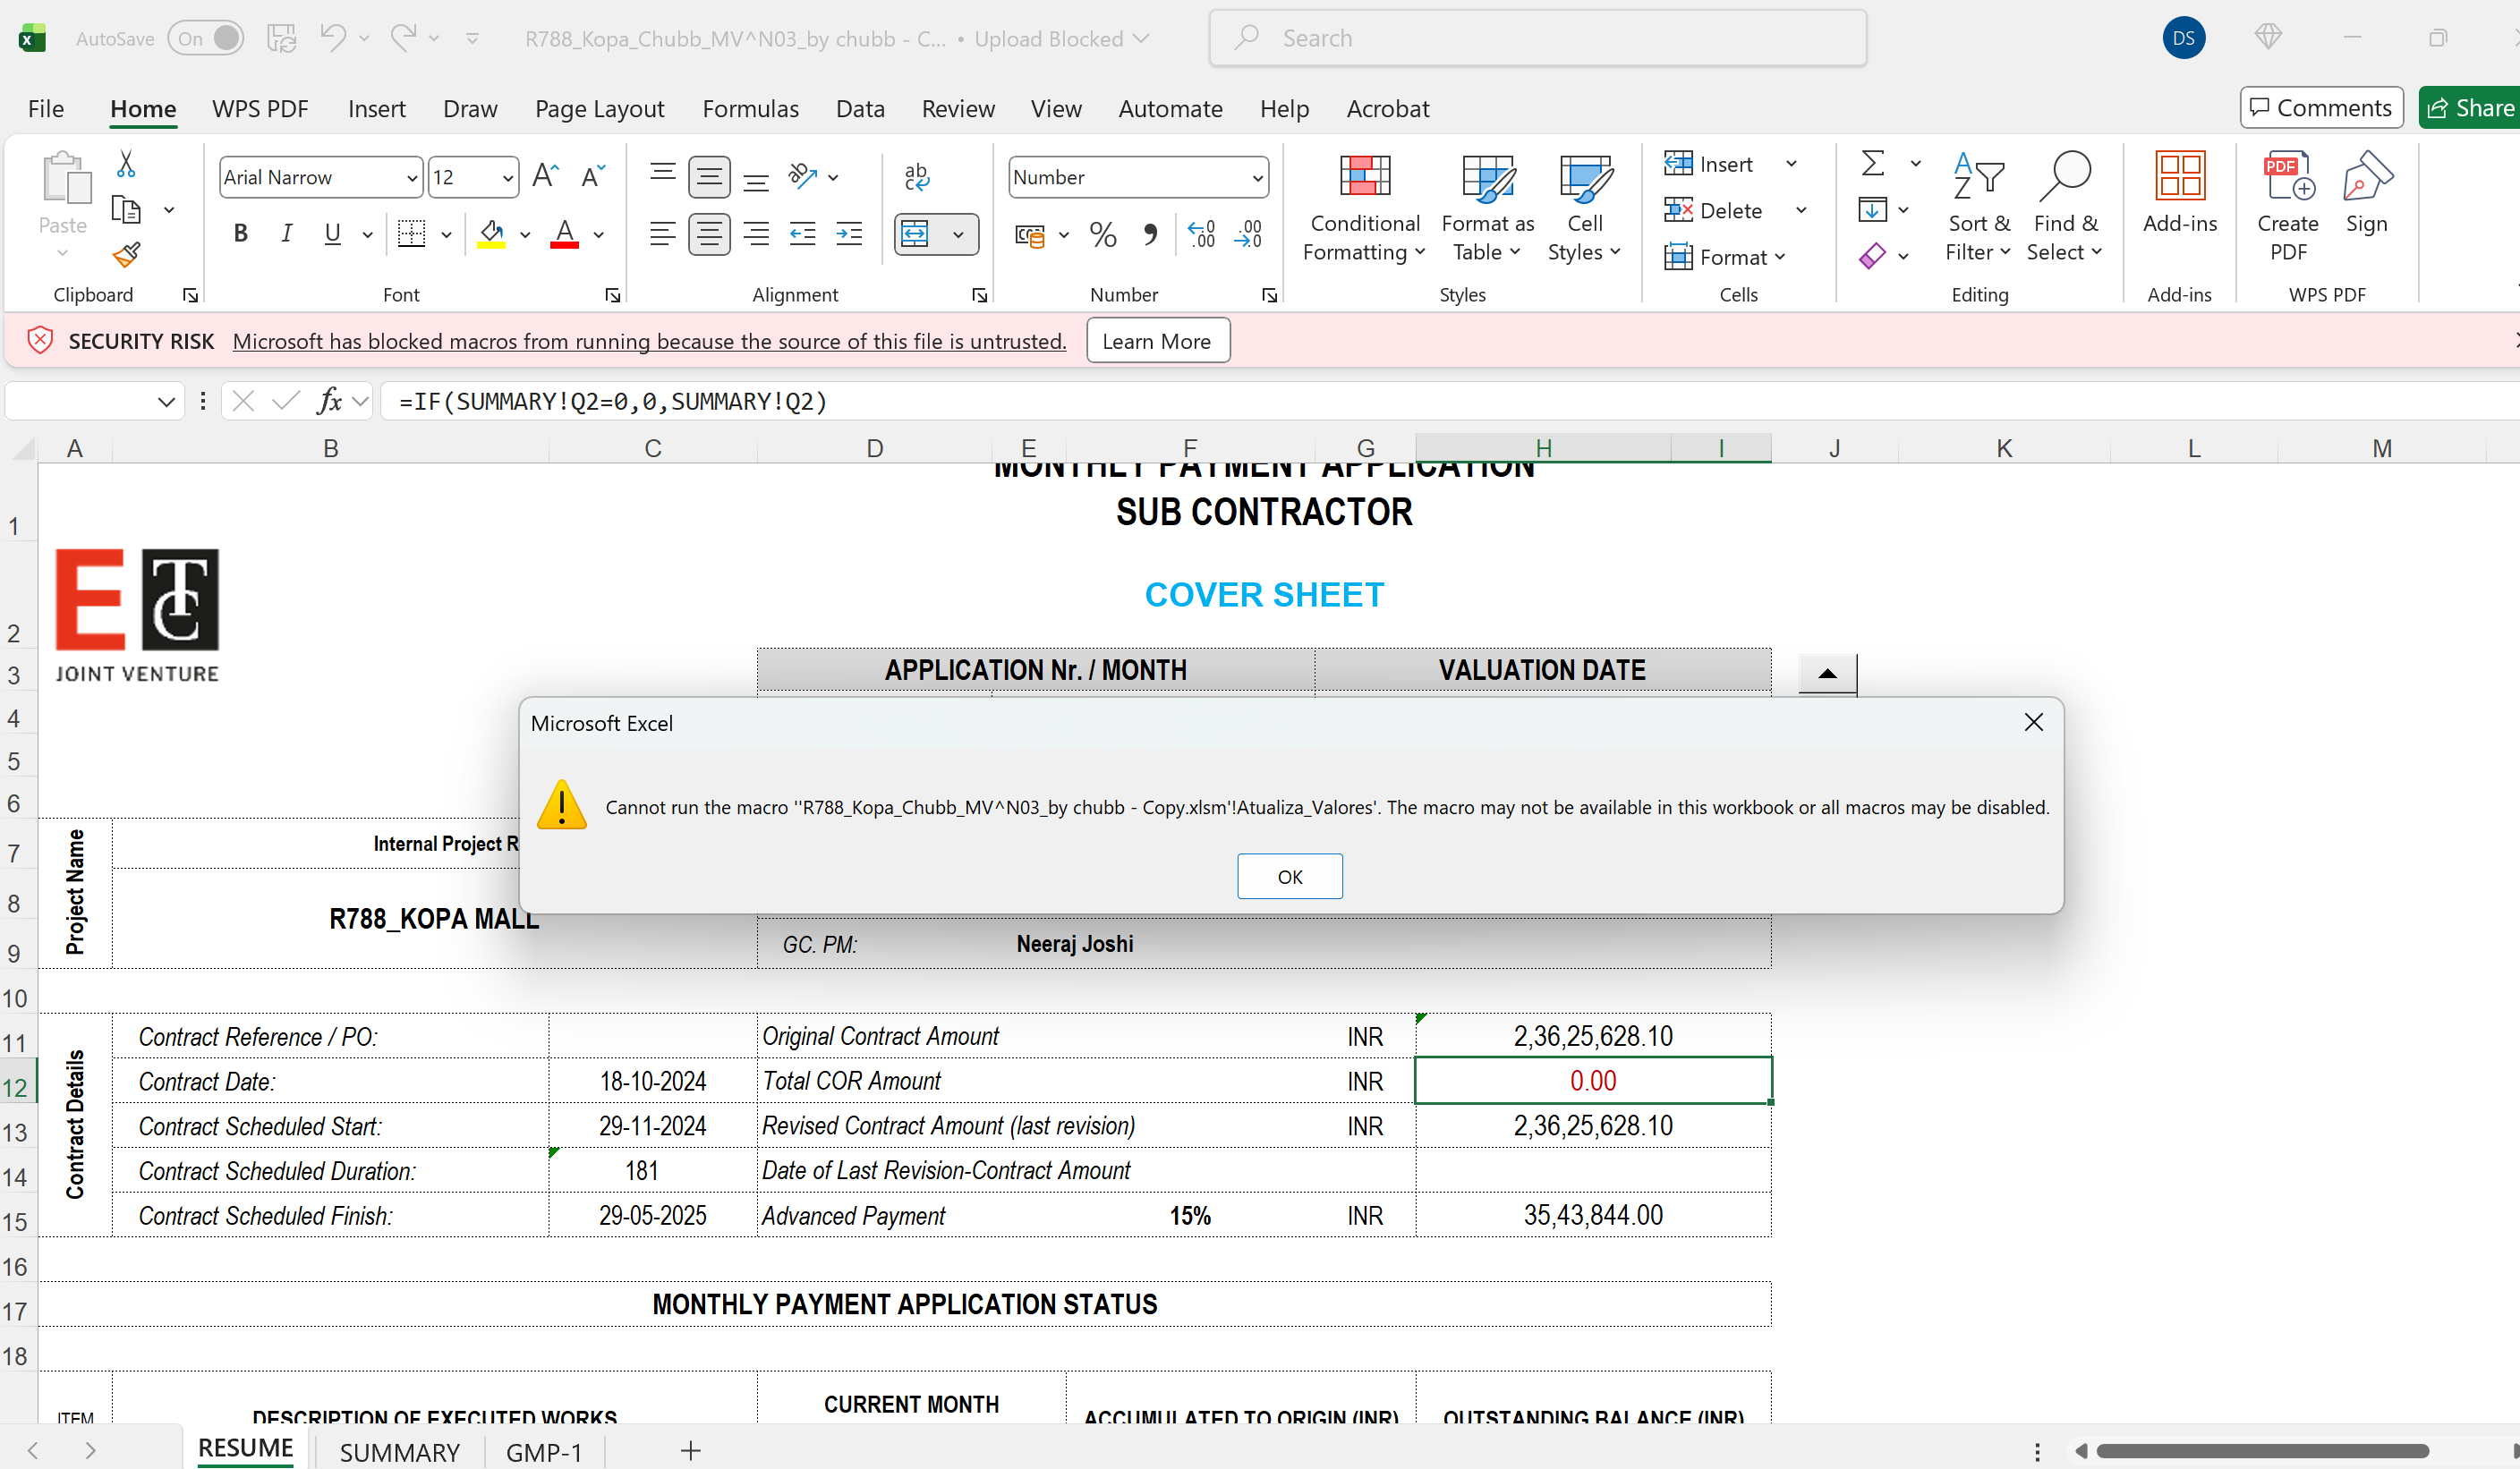Click the AutoSum sigma icon
Image resolution: width=2520 pixels, height=1469 pixels.
click(x=1873, y=163)
